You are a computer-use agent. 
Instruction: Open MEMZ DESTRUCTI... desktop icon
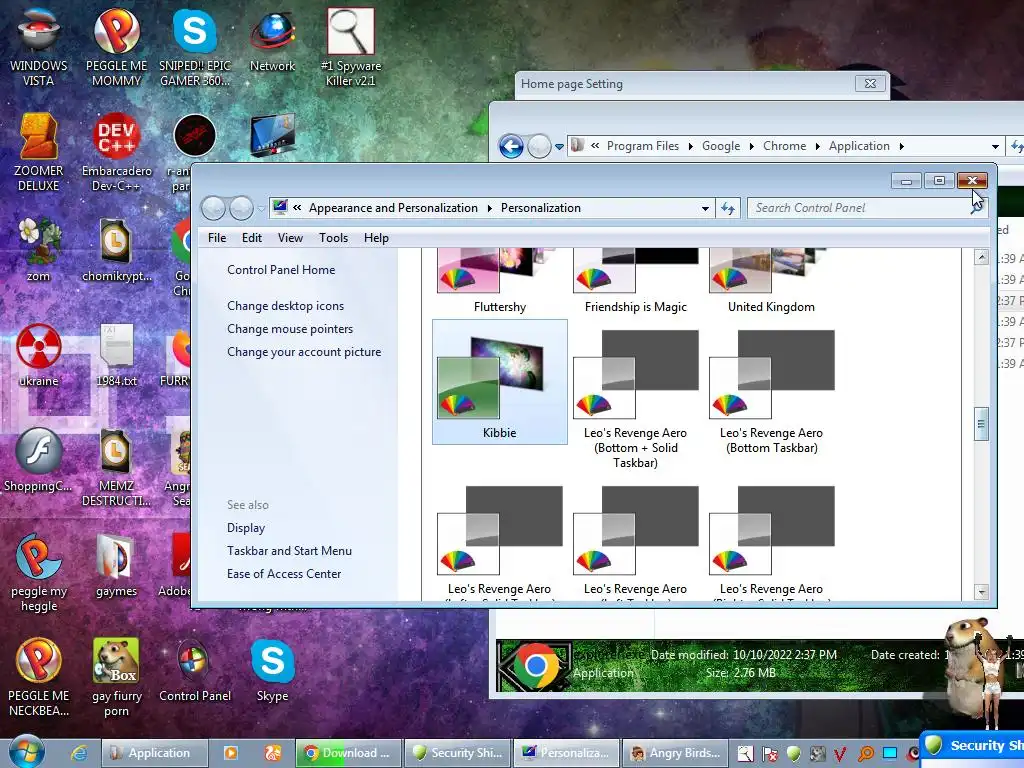(116, 466)
